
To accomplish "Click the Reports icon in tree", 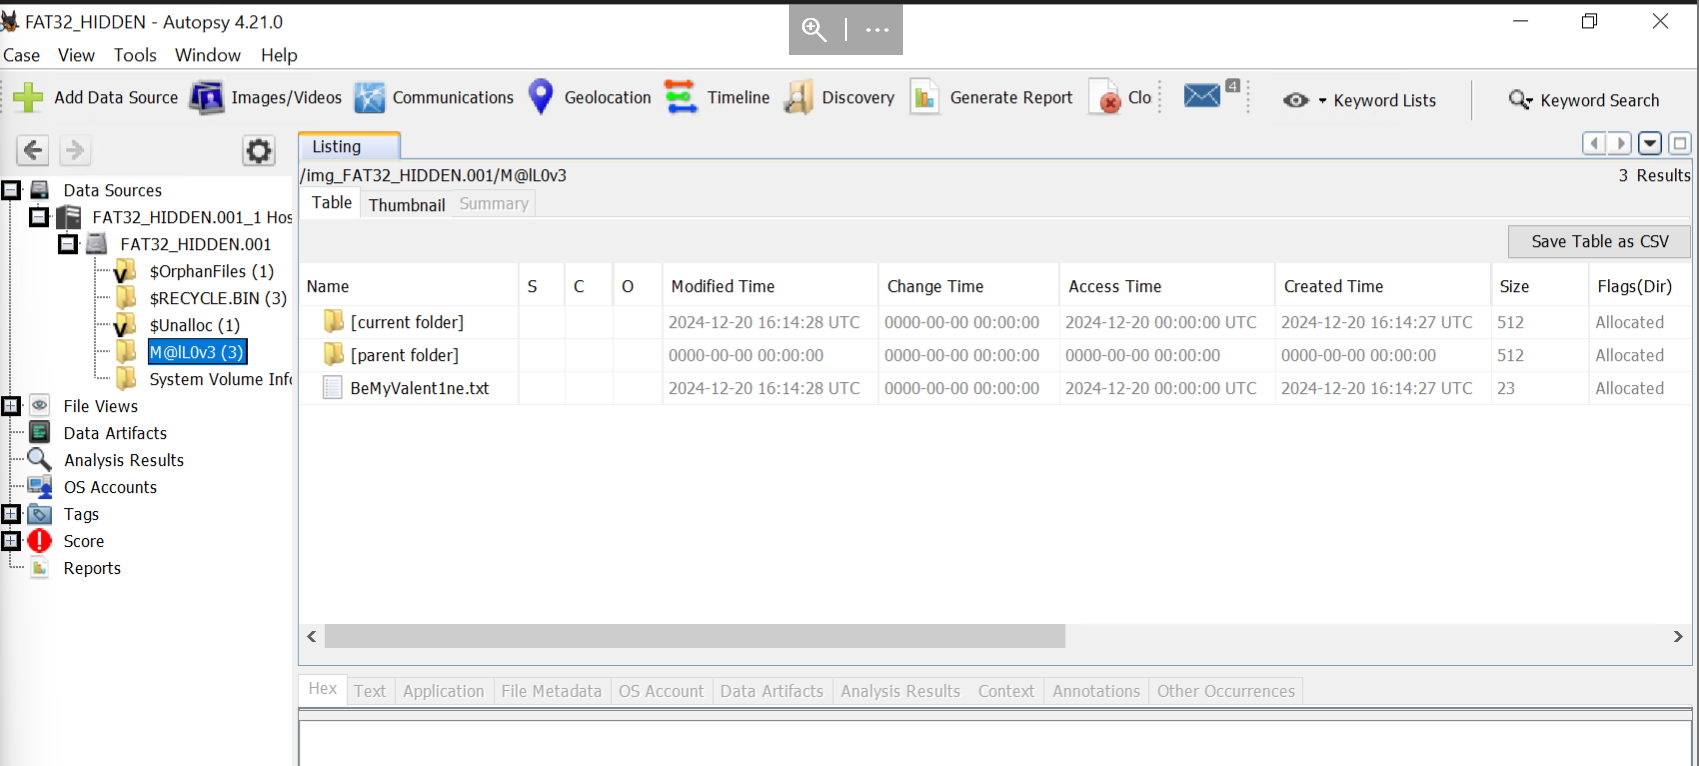I will 40,568.
